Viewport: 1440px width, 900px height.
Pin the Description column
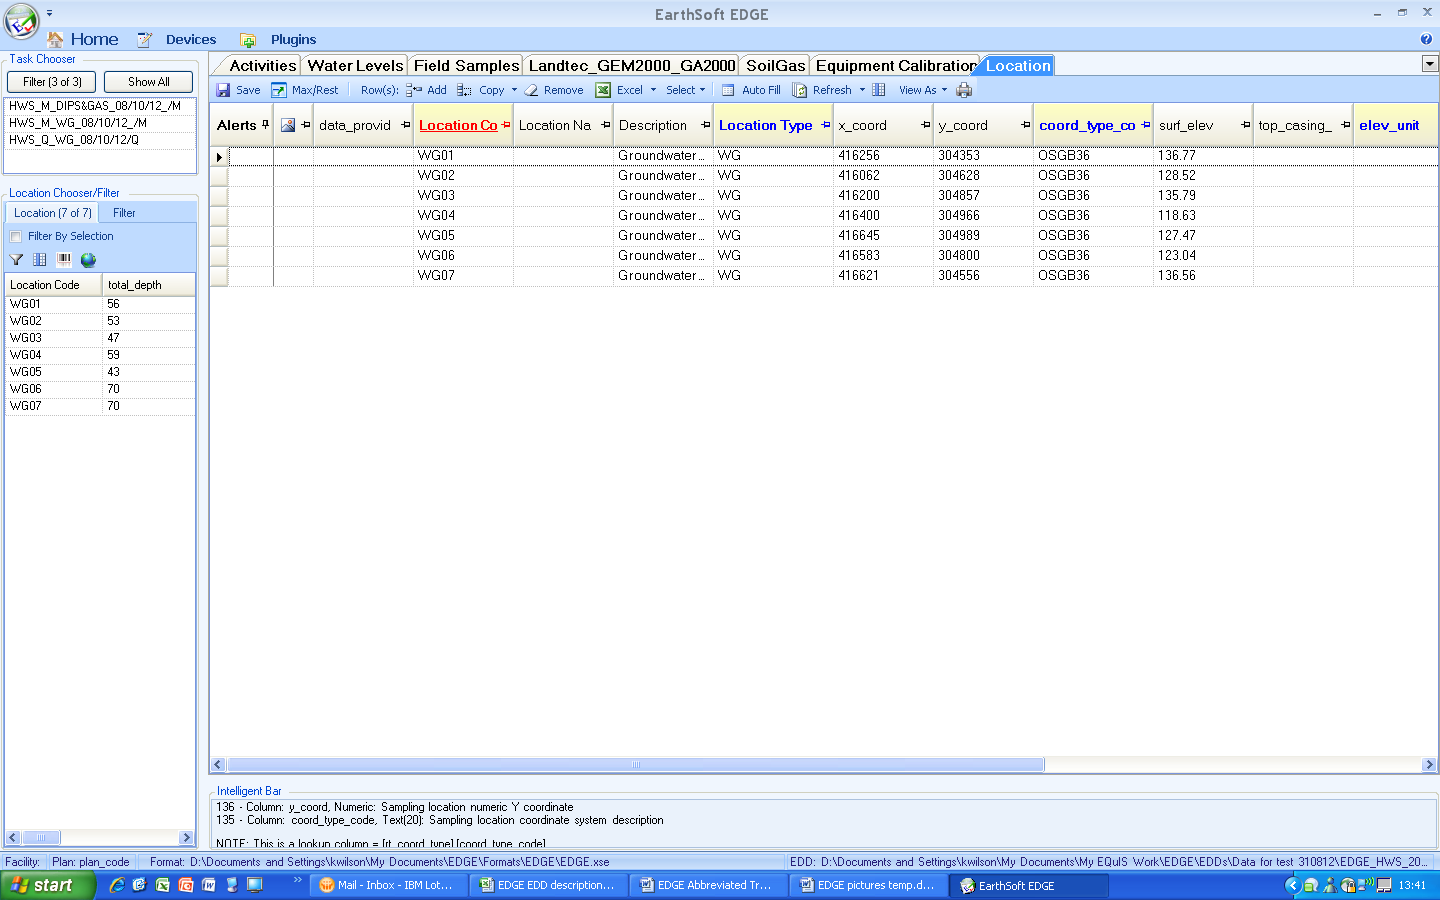point(706,125)
